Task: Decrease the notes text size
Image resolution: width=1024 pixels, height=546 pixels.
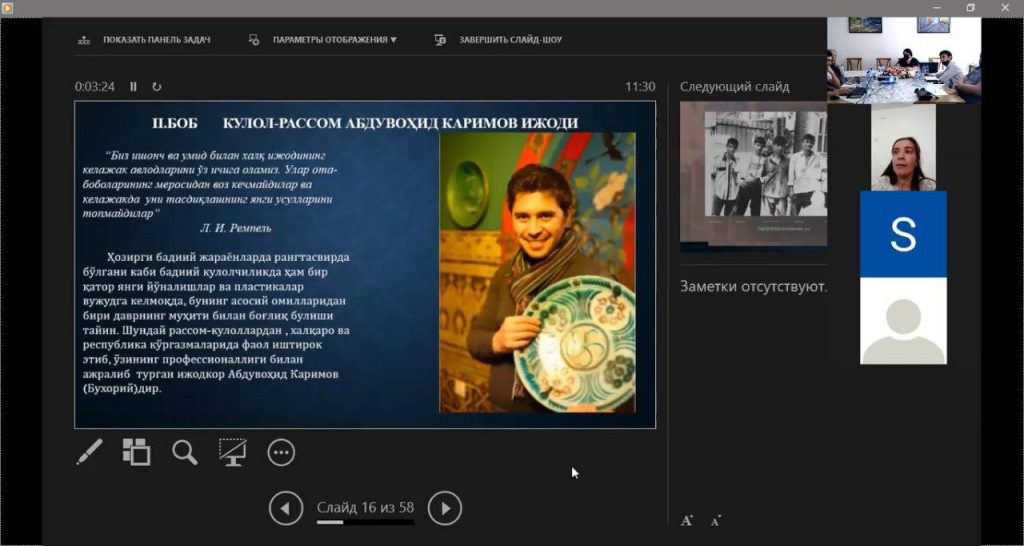Action: [716, 520]
